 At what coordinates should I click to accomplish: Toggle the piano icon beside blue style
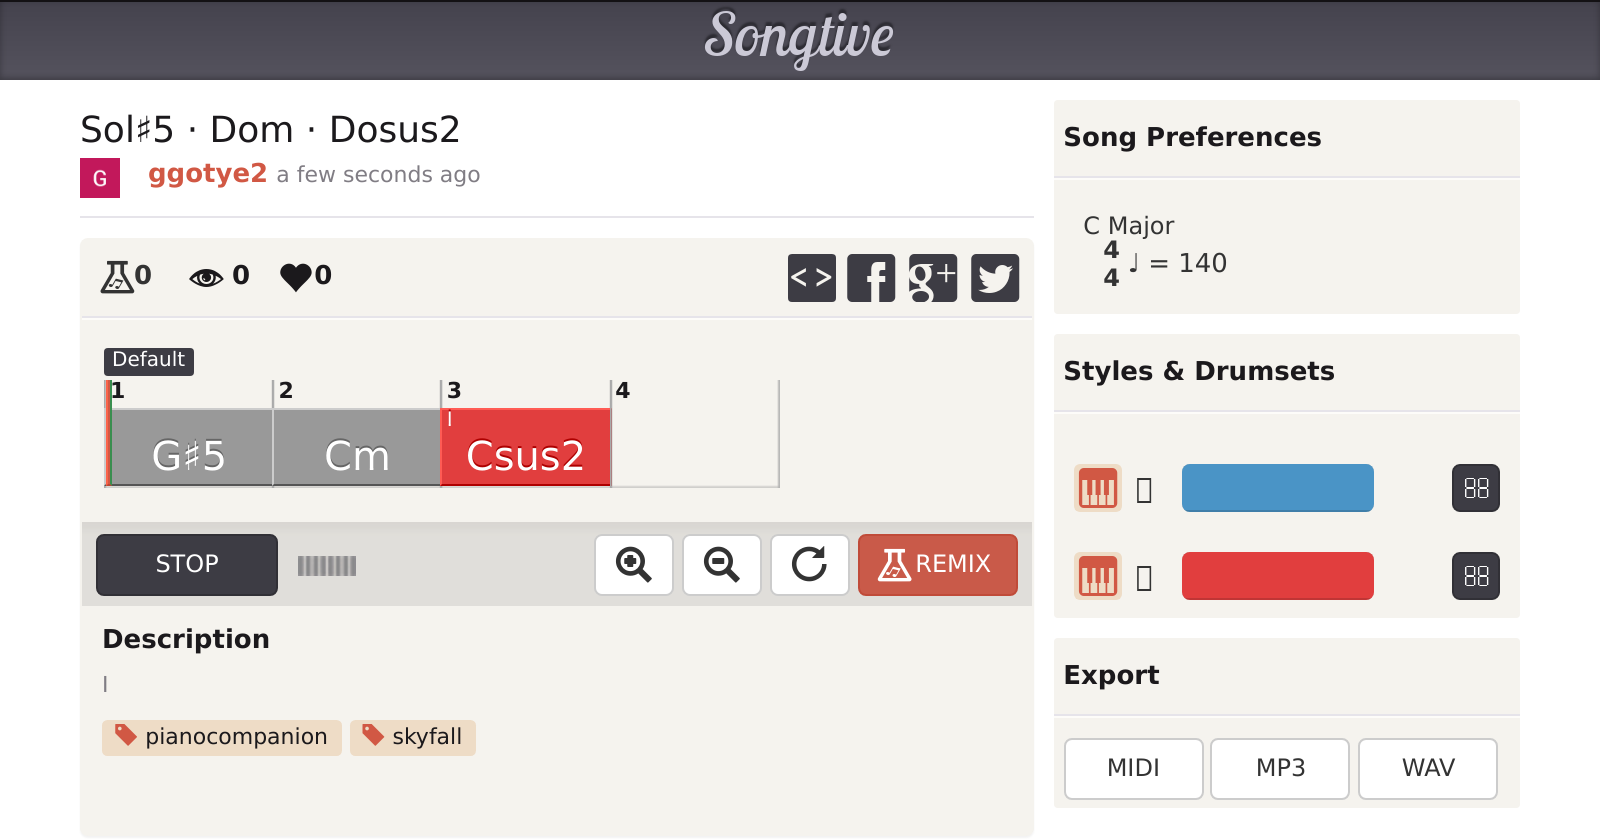(1098, 489)
